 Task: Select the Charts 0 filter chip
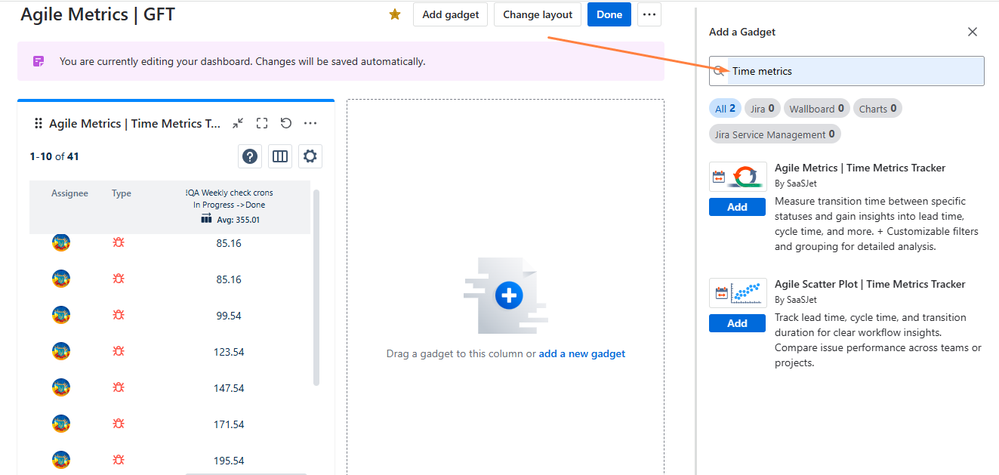(878, 109)
